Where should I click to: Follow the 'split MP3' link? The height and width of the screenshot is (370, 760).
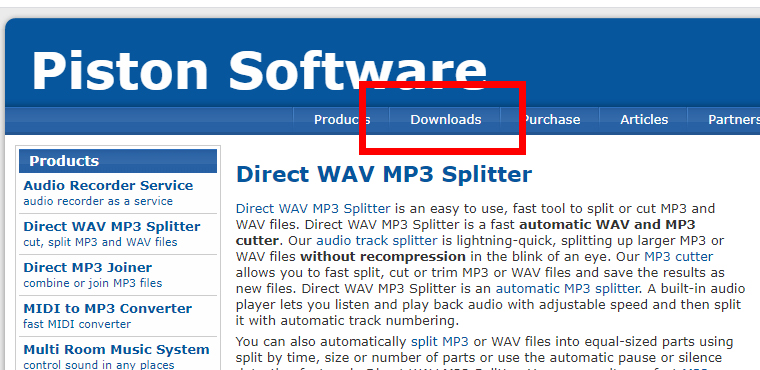click(x=440, y=341)
